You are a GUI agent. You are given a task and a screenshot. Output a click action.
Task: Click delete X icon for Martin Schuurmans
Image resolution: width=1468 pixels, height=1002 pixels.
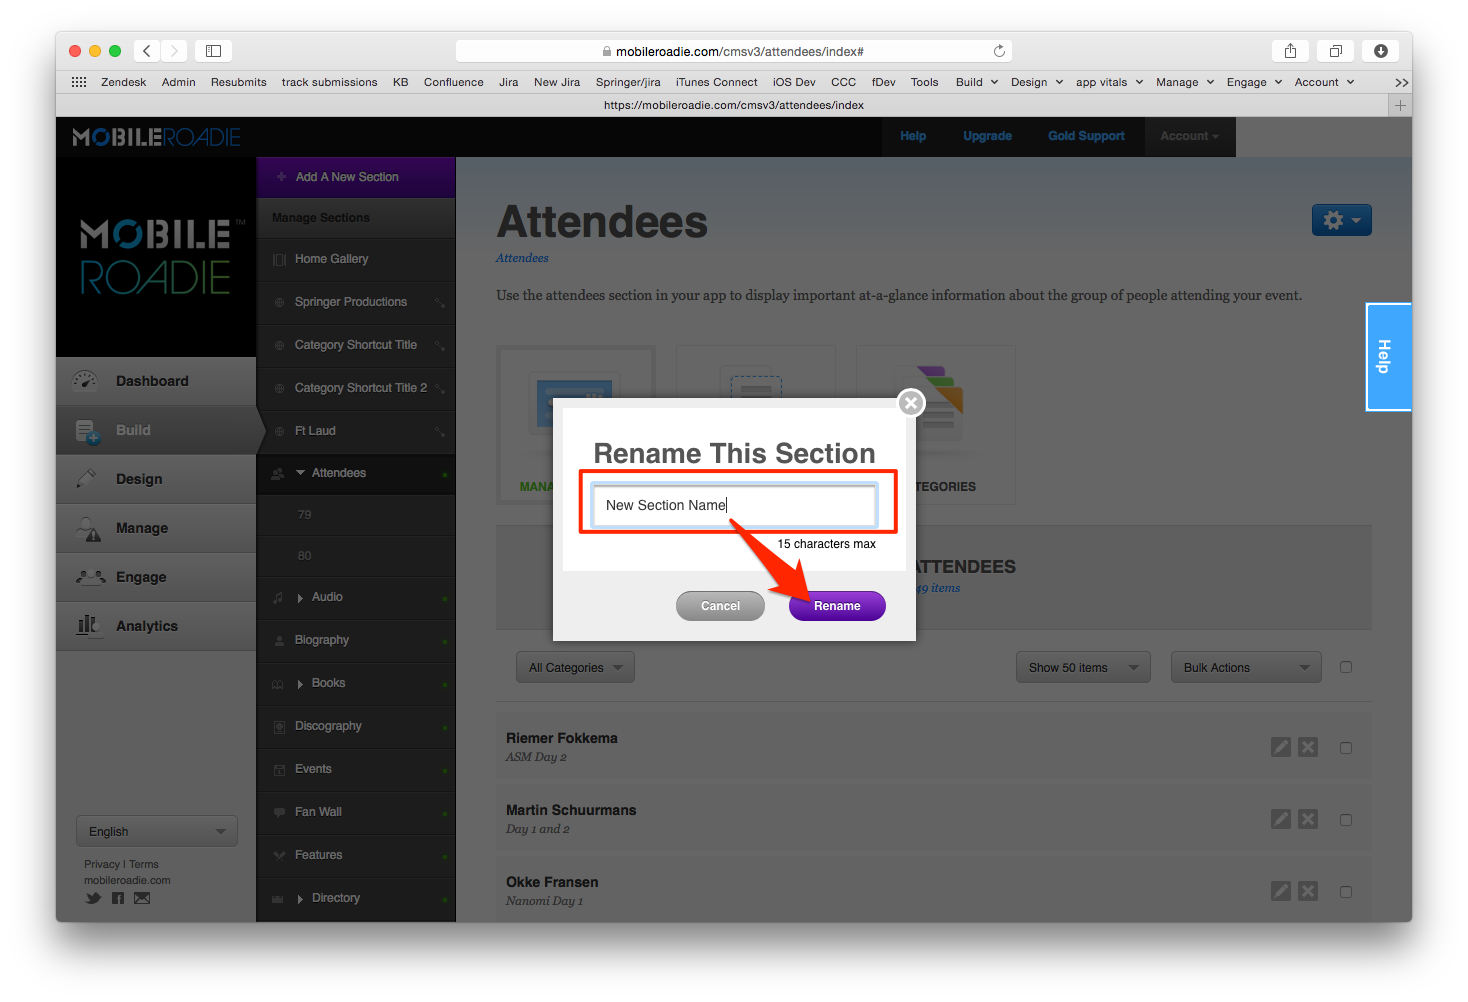click(1308, 819)
